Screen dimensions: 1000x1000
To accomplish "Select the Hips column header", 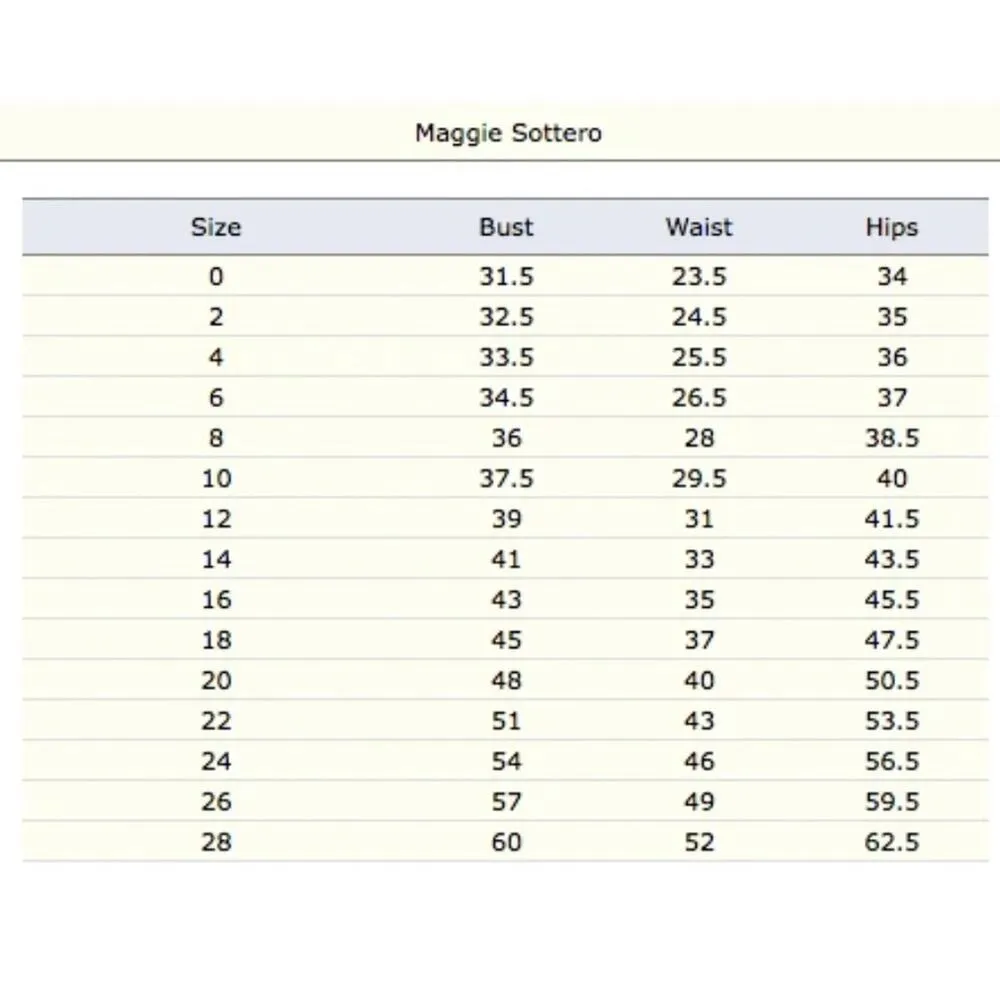I will coord(891,227).
